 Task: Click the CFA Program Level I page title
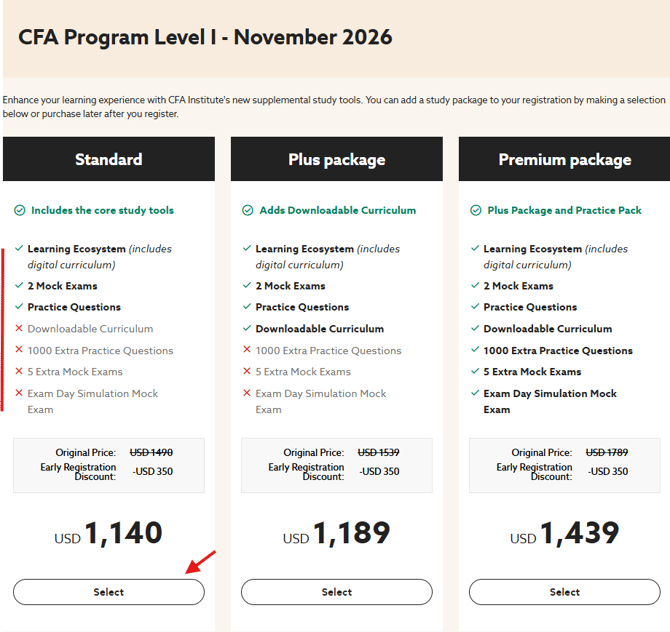point(205,38)
